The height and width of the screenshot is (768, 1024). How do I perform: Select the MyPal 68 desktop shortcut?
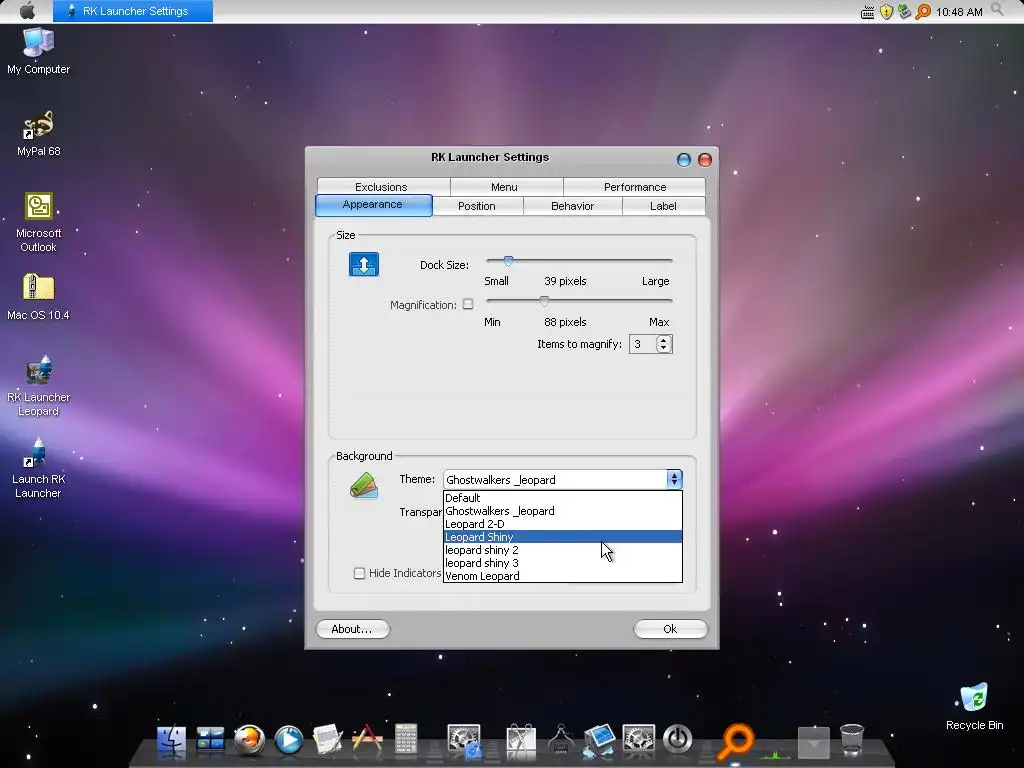click(39, 134)
